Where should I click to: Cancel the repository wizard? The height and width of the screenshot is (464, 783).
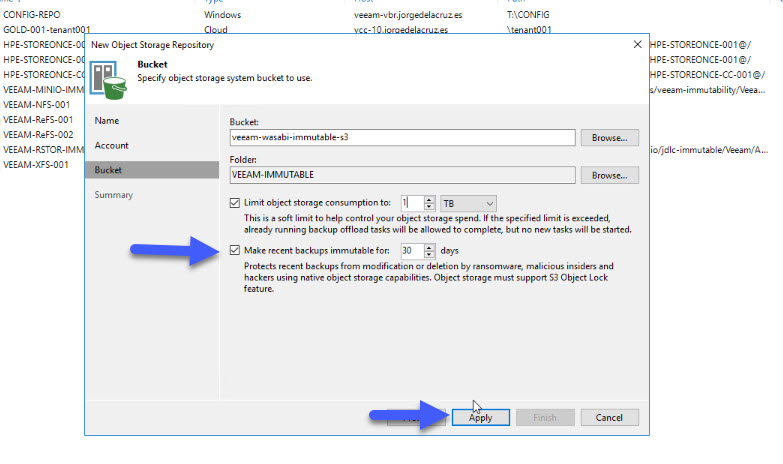(609, 418)
